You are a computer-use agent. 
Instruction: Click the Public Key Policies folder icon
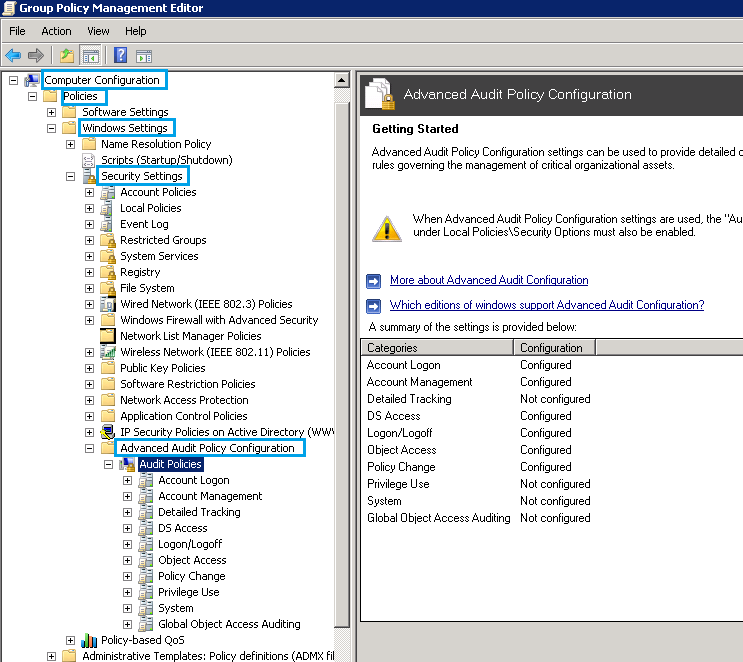click(108, 368)
